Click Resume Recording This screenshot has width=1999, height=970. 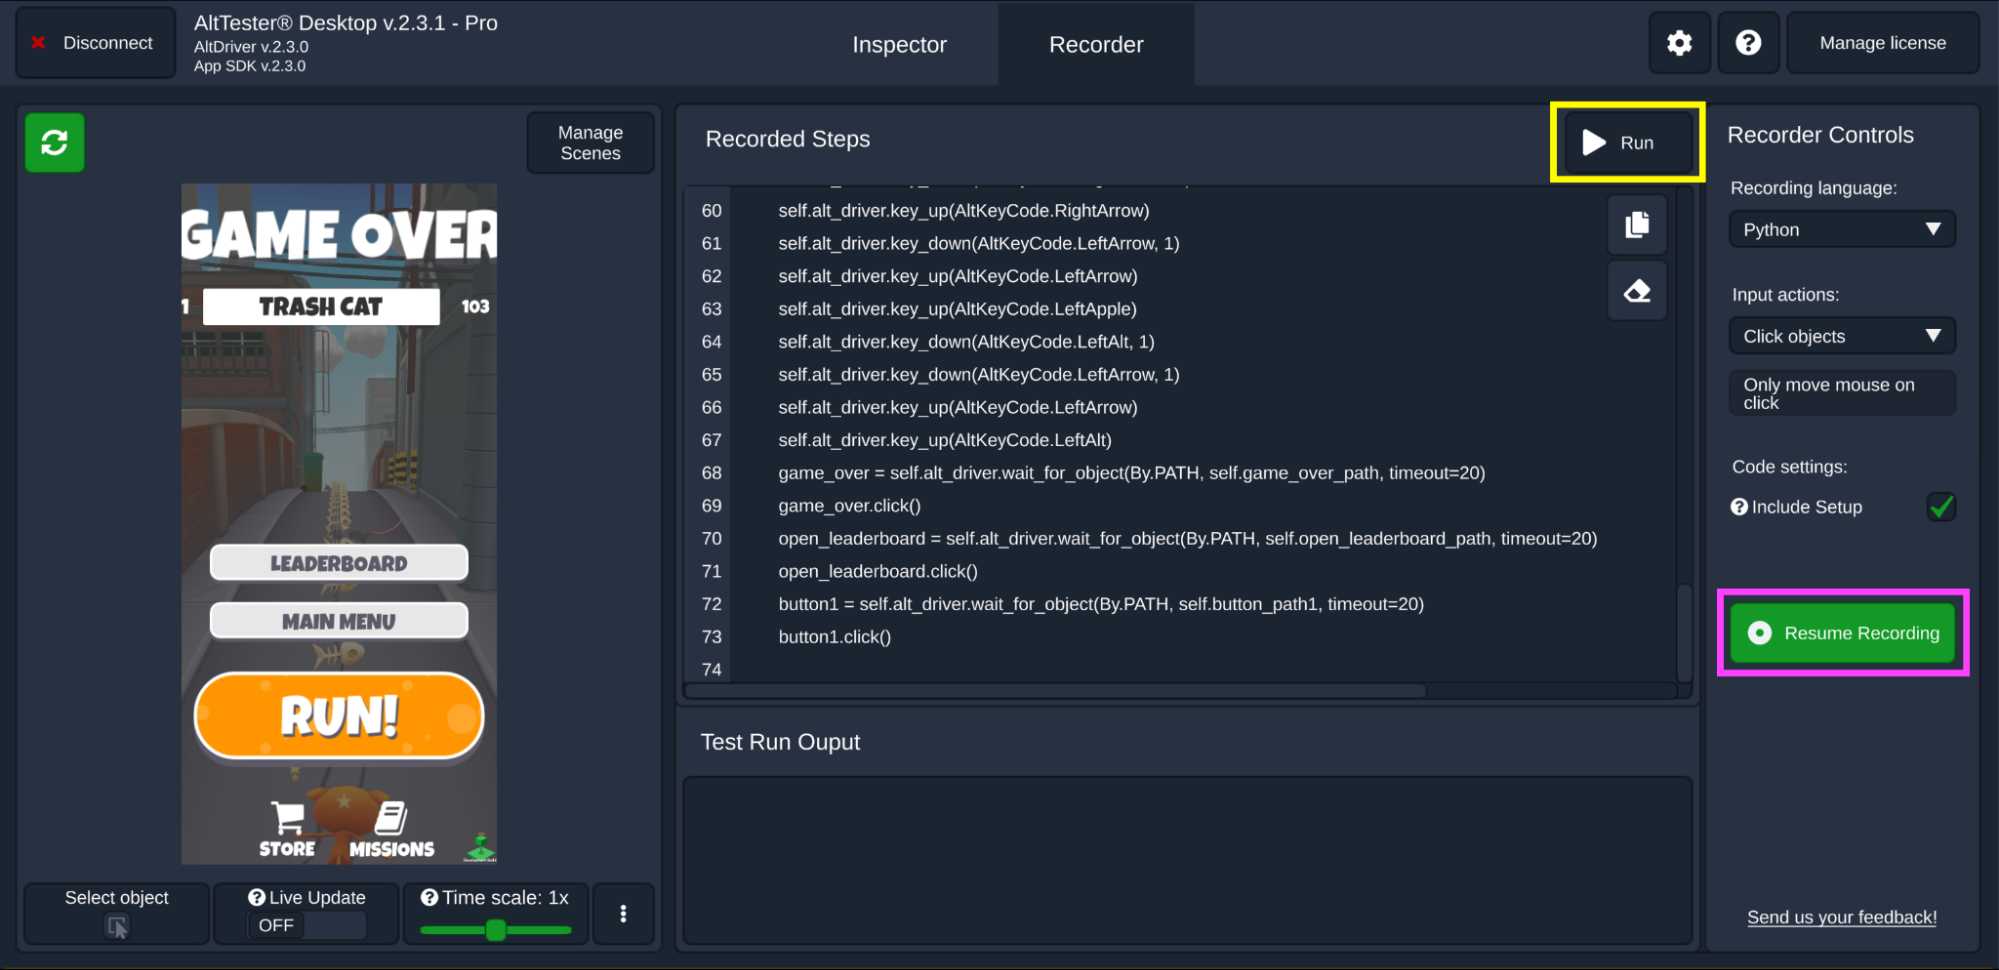1842,633
